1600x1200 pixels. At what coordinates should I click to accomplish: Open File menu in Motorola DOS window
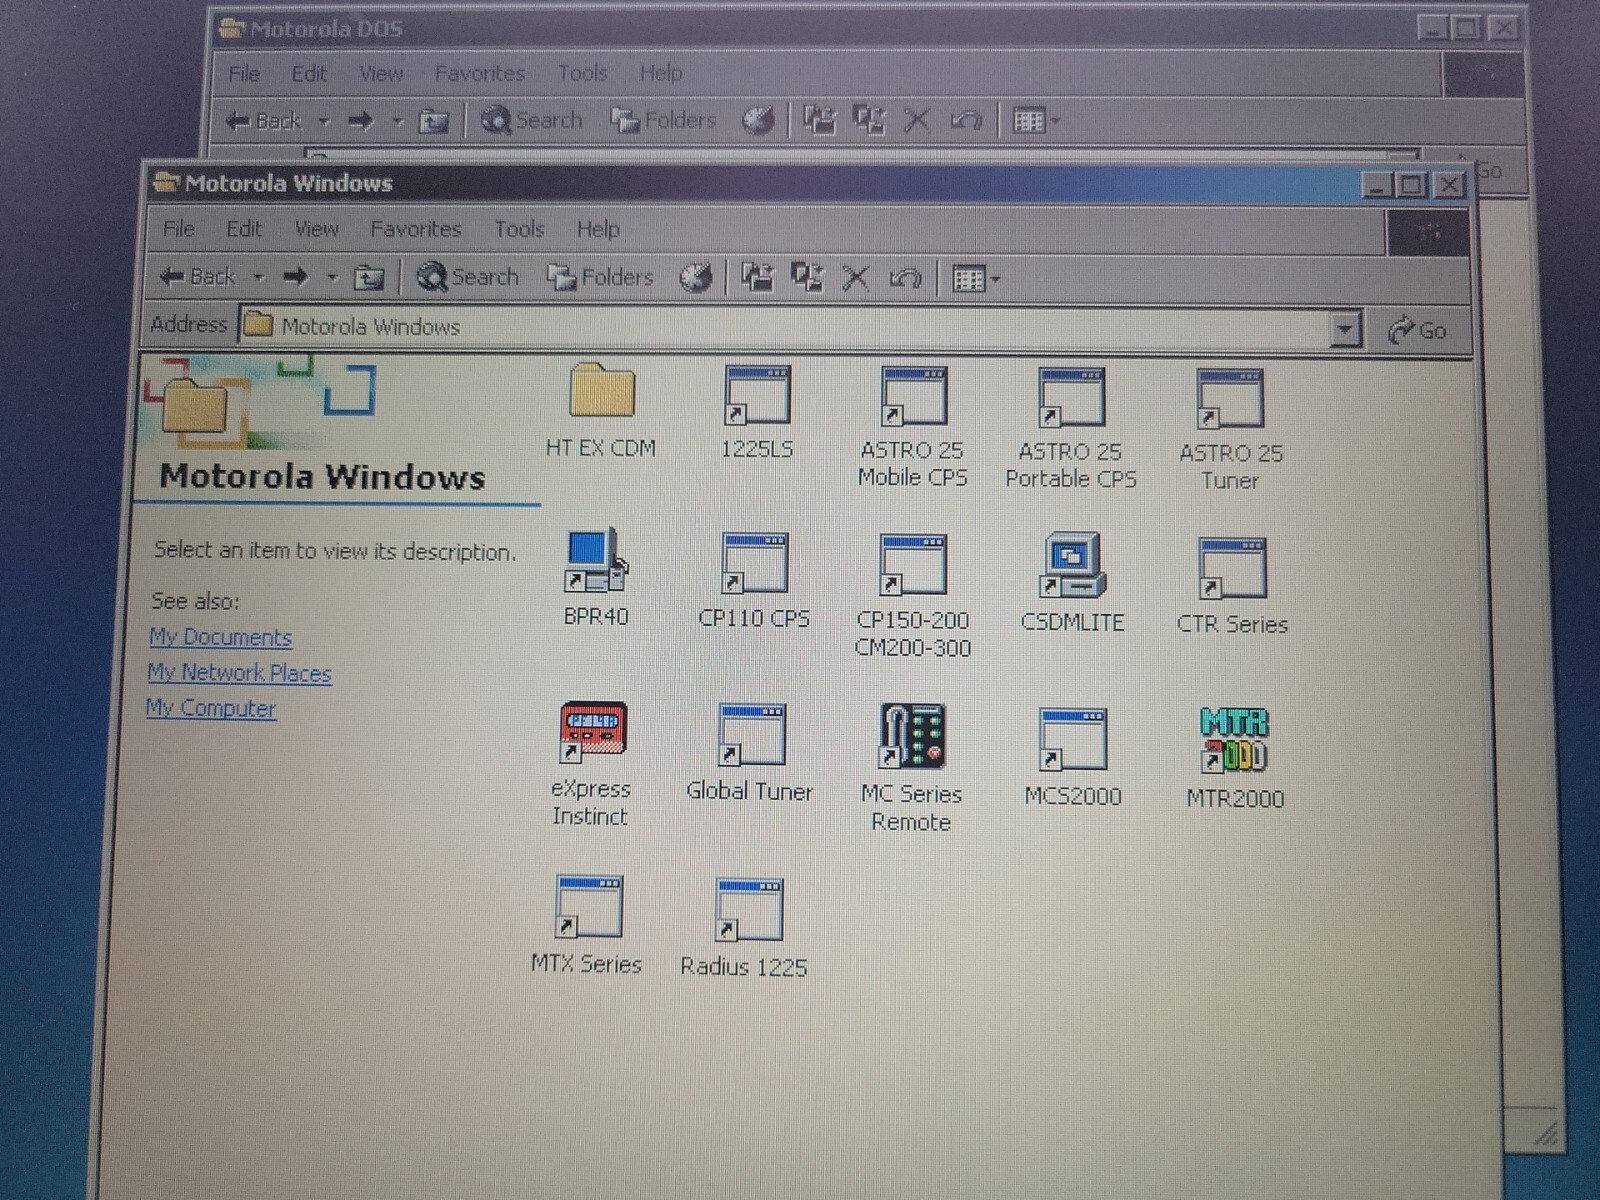click(x=244, y=73)
